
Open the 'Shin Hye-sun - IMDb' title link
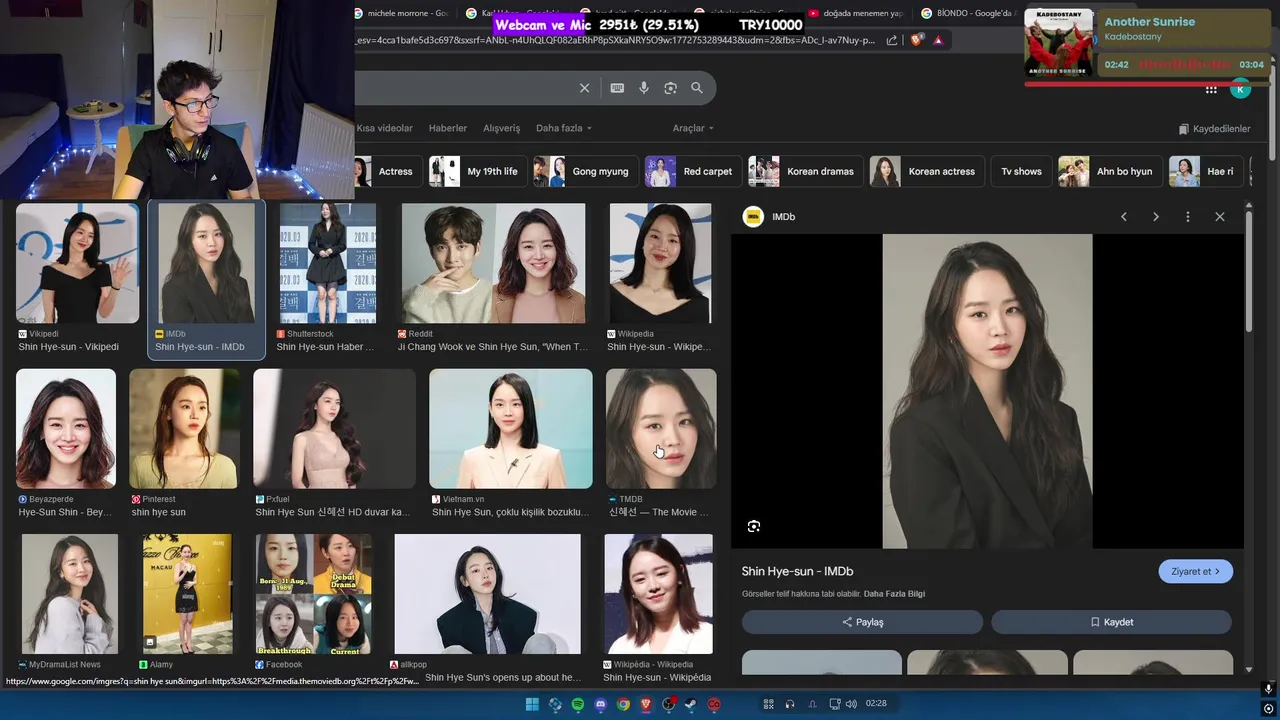pyautogui.click(x=797, y=571)
